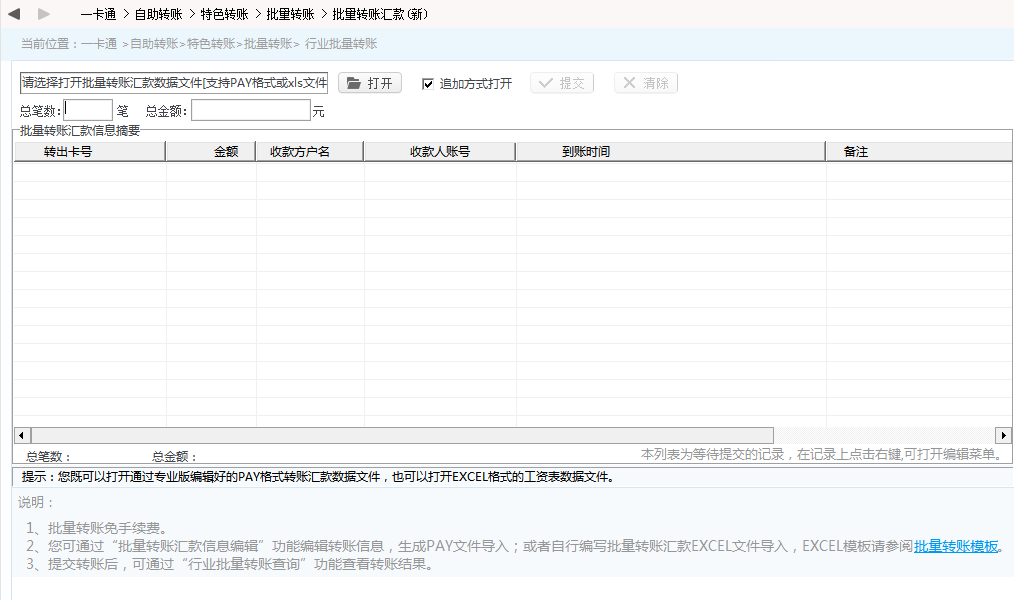Click the 总笔数 input field
This screenshot has width=1014, height=600.
pyautogui.click(x=88, y=111)
